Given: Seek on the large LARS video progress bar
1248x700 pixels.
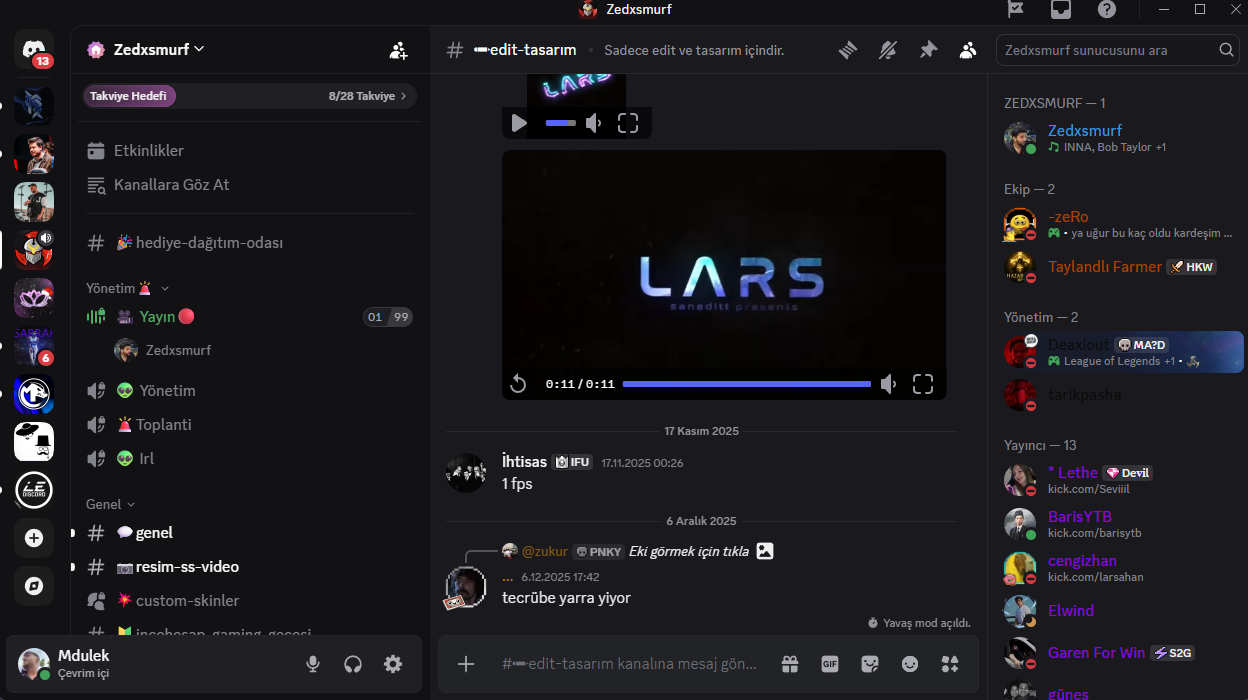Looking at the screenshot, I should pyautogui.click(x=747, y=384).
